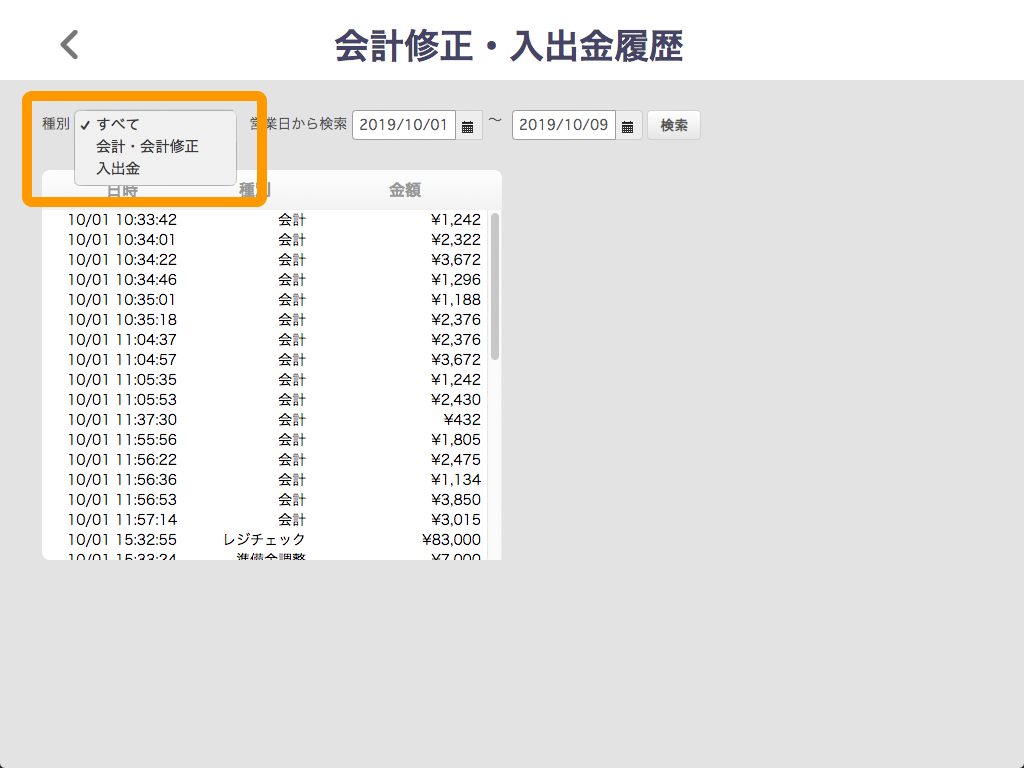Image resolution: width=1024 pixels, height=768 pixels.
Task: Choose 会計・会計修正 from dropdown list
Action: coord(155,146)
